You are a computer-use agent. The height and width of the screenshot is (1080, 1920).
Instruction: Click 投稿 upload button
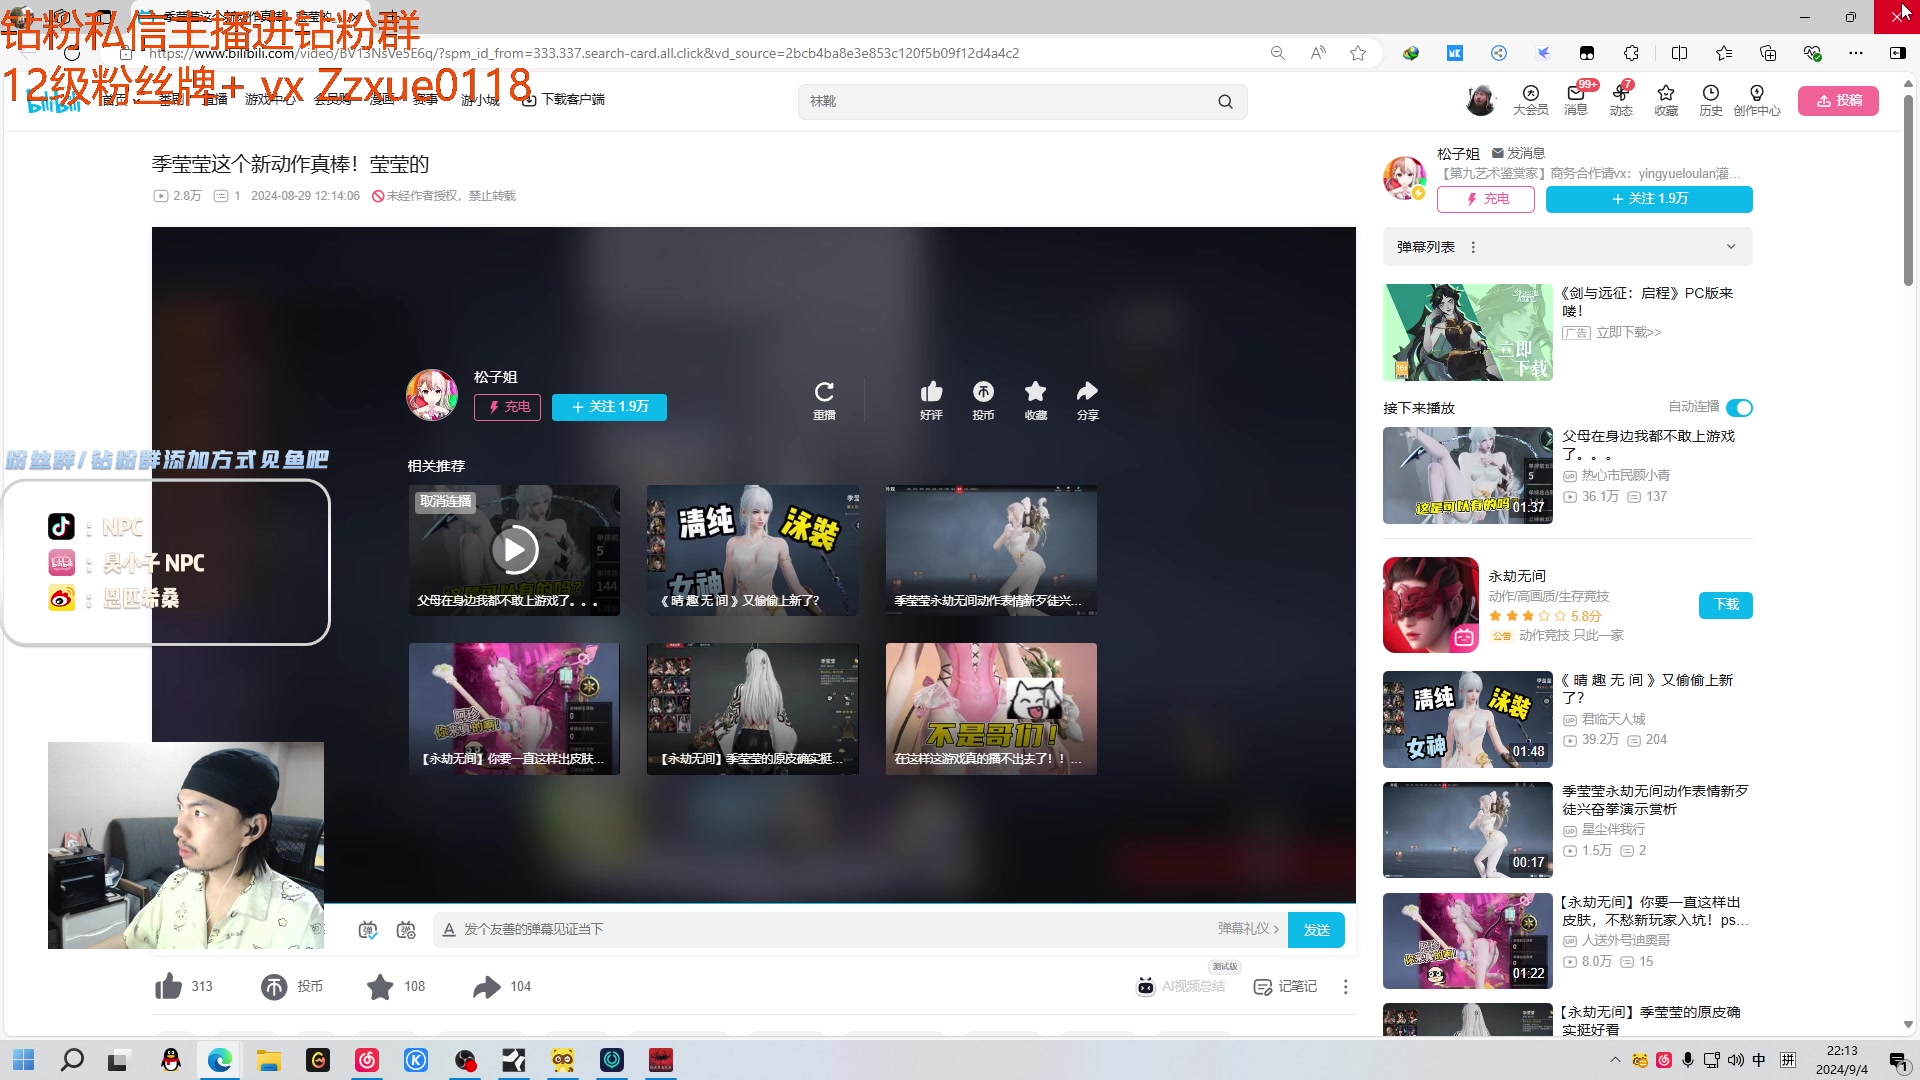click(x=1838, y=100)
